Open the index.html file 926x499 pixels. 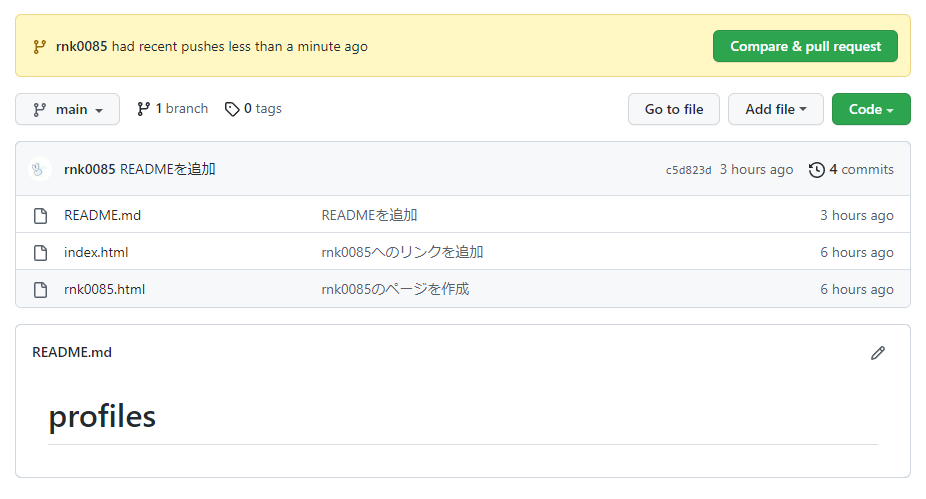[x=96, y=253]
